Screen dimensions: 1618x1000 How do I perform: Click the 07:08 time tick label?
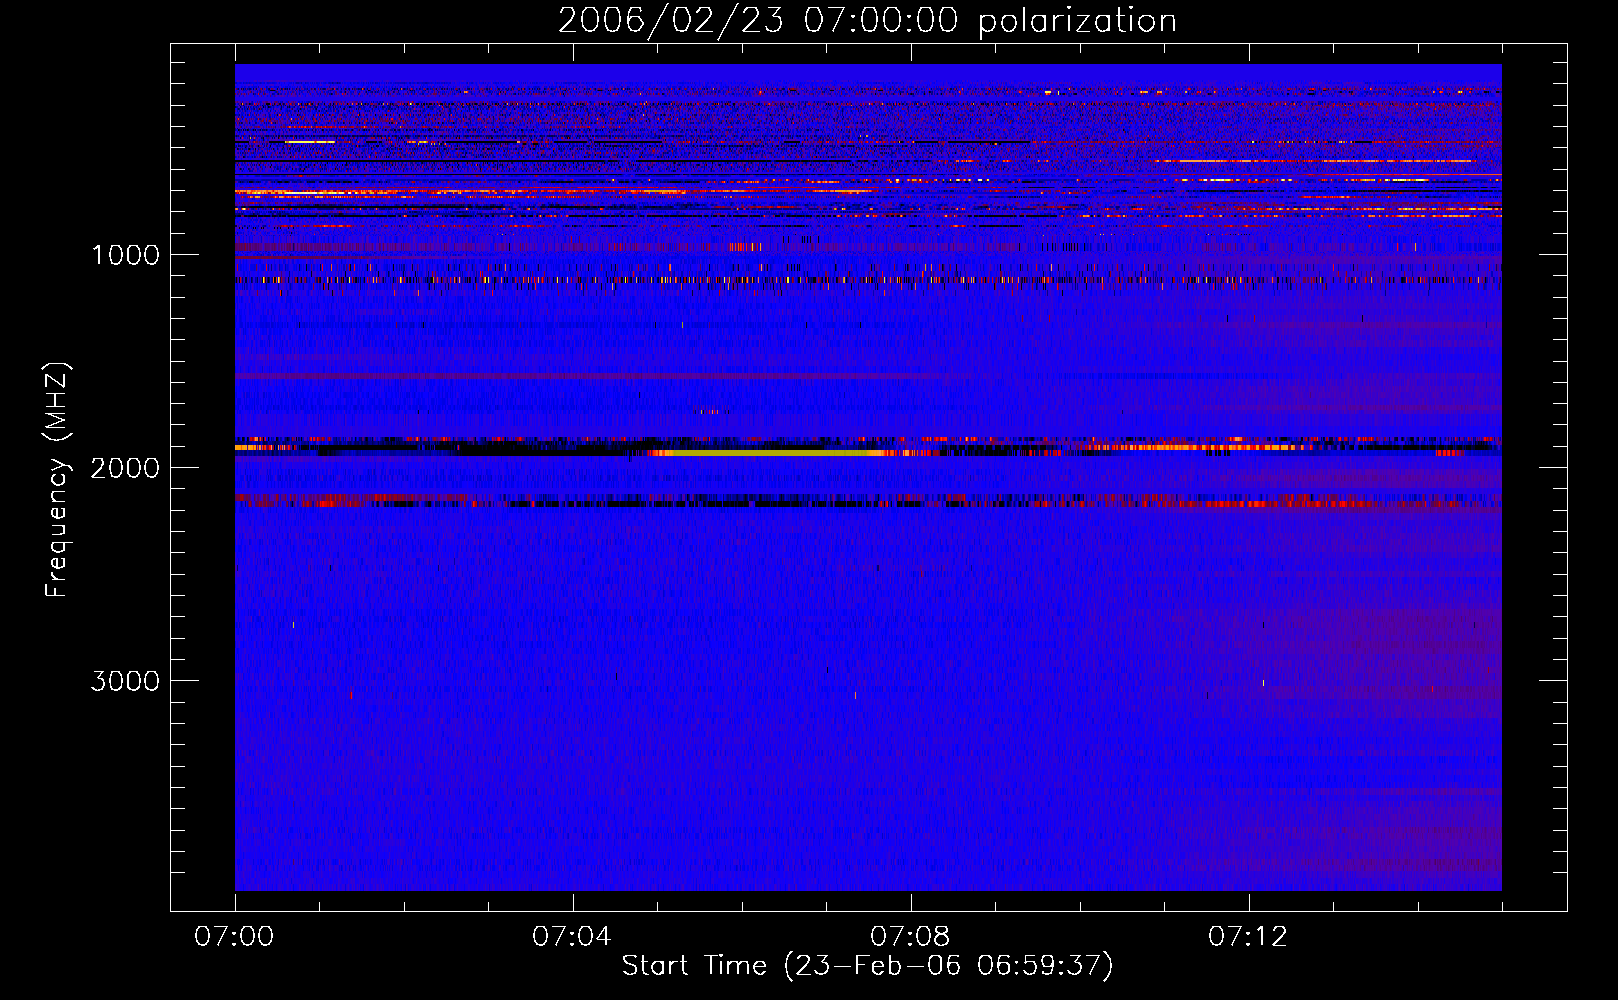[910, 937]
